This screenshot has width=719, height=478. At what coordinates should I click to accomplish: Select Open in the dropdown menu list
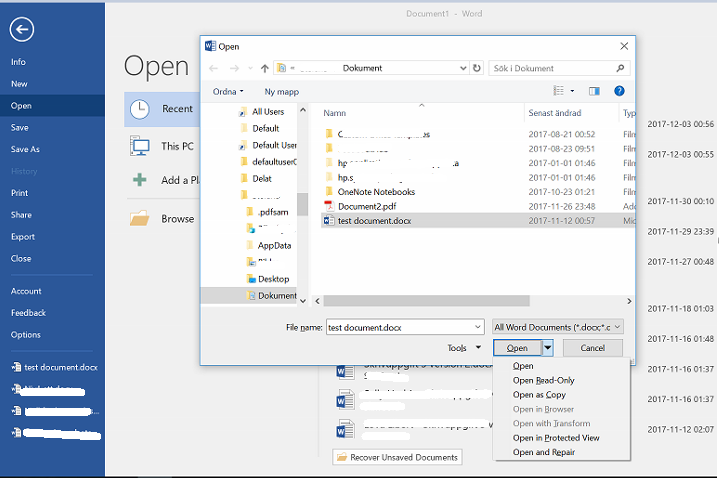523,366
